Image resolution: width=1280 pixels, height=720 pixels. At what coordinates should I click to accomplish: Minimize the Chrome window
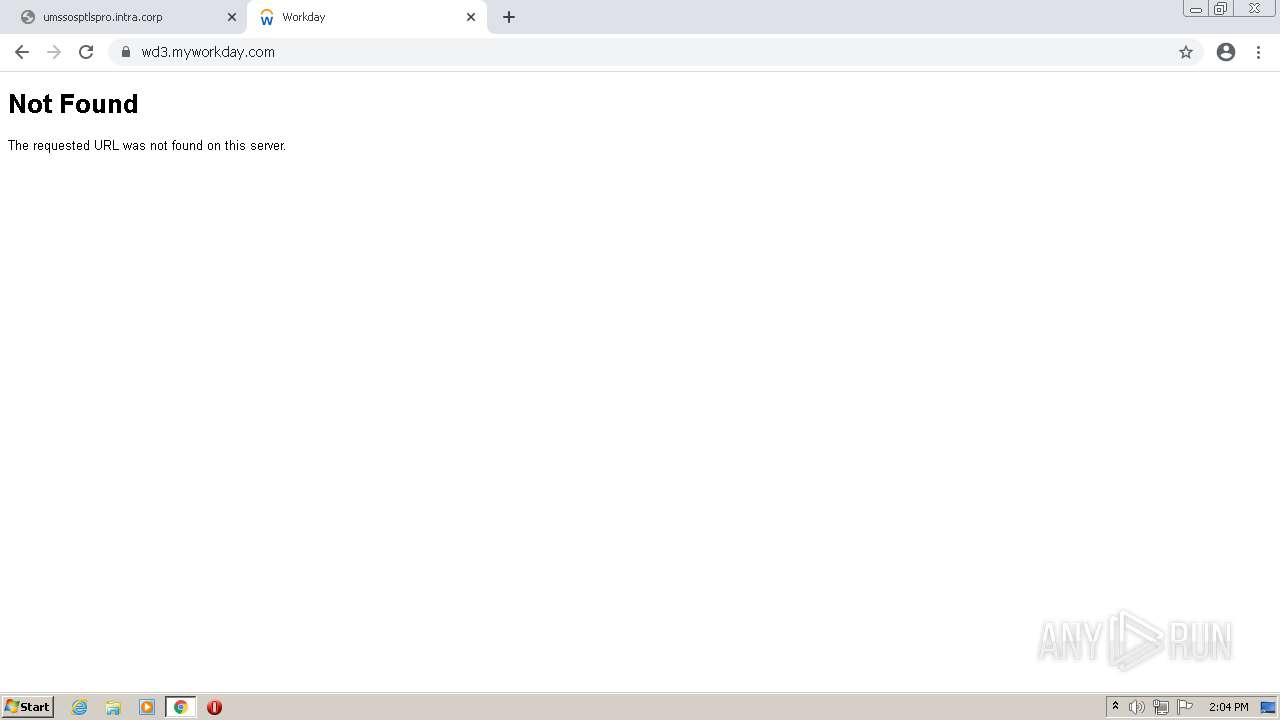(x=1196, y=9)
